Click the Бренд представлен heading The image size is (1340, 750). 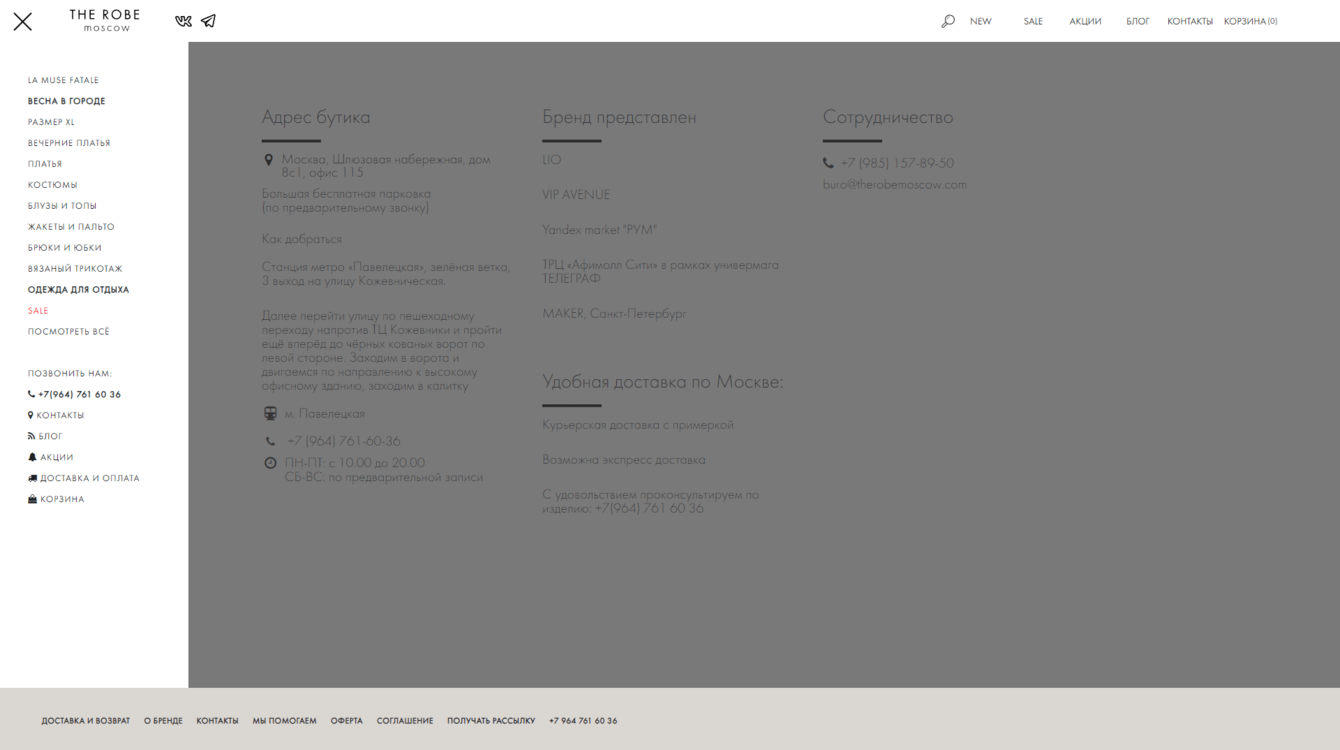(619, 117)
